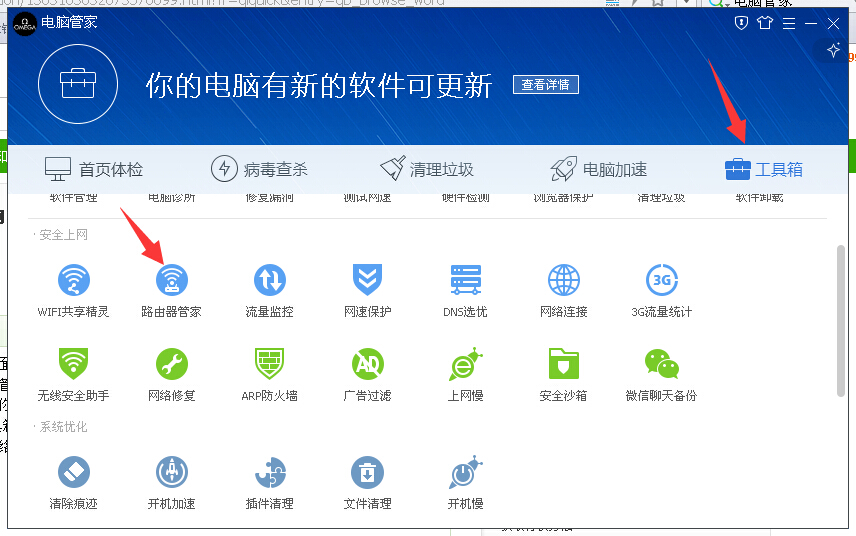Minimize the 电脑管家 window

811,23
